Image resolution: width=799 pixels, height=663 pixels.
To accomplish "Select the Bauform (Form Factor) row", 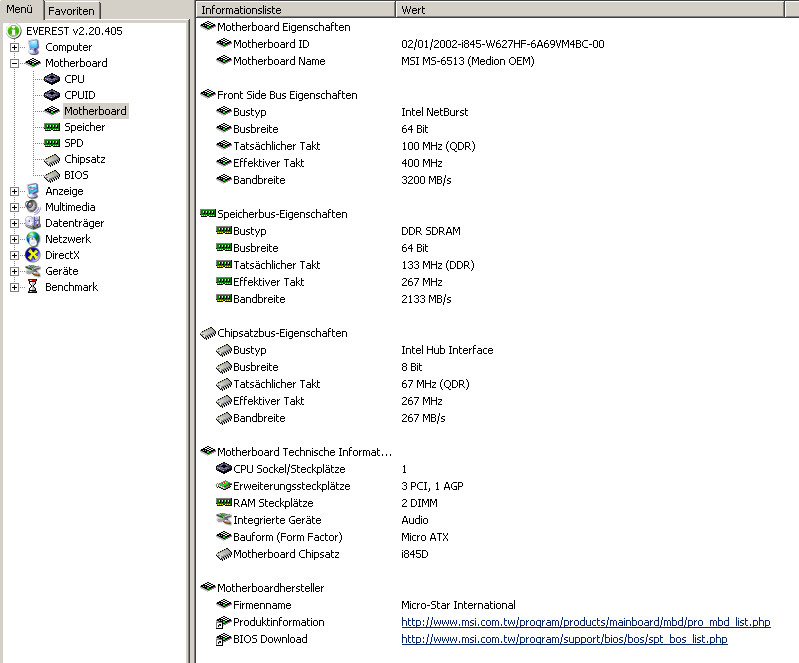I will [332, 537].
